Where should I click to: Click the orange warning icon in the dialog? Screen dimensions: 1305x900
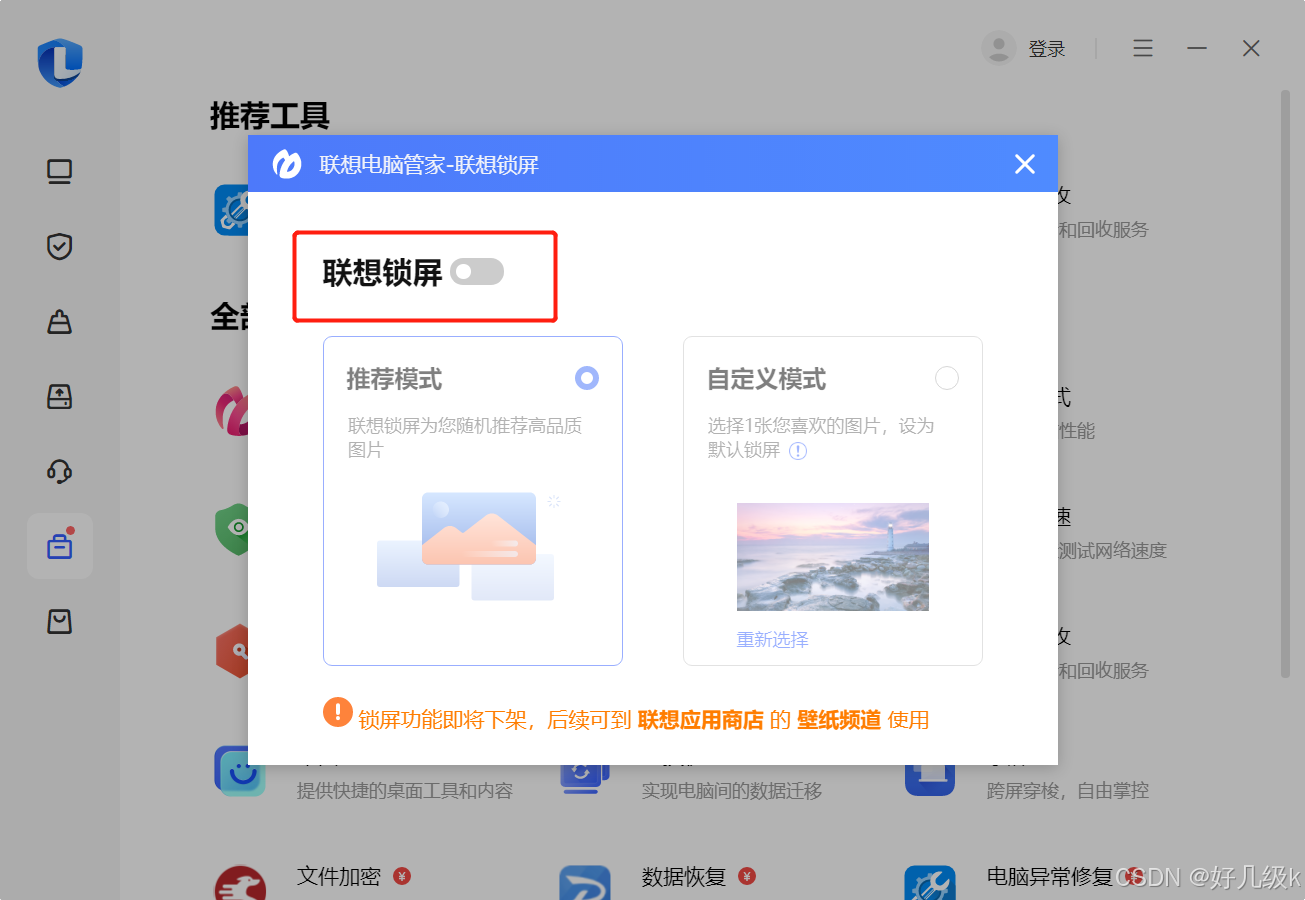pos(338,712)
